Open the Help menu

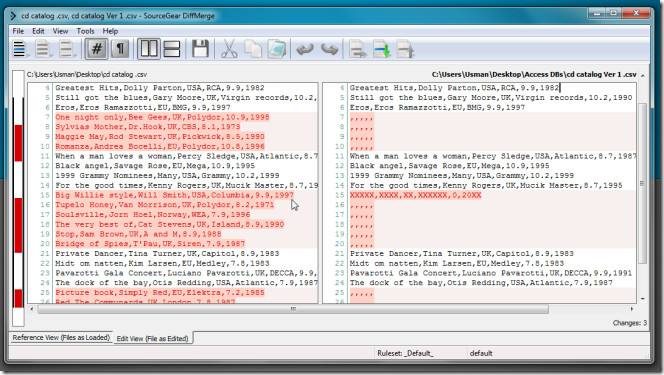tap(110, 31)
